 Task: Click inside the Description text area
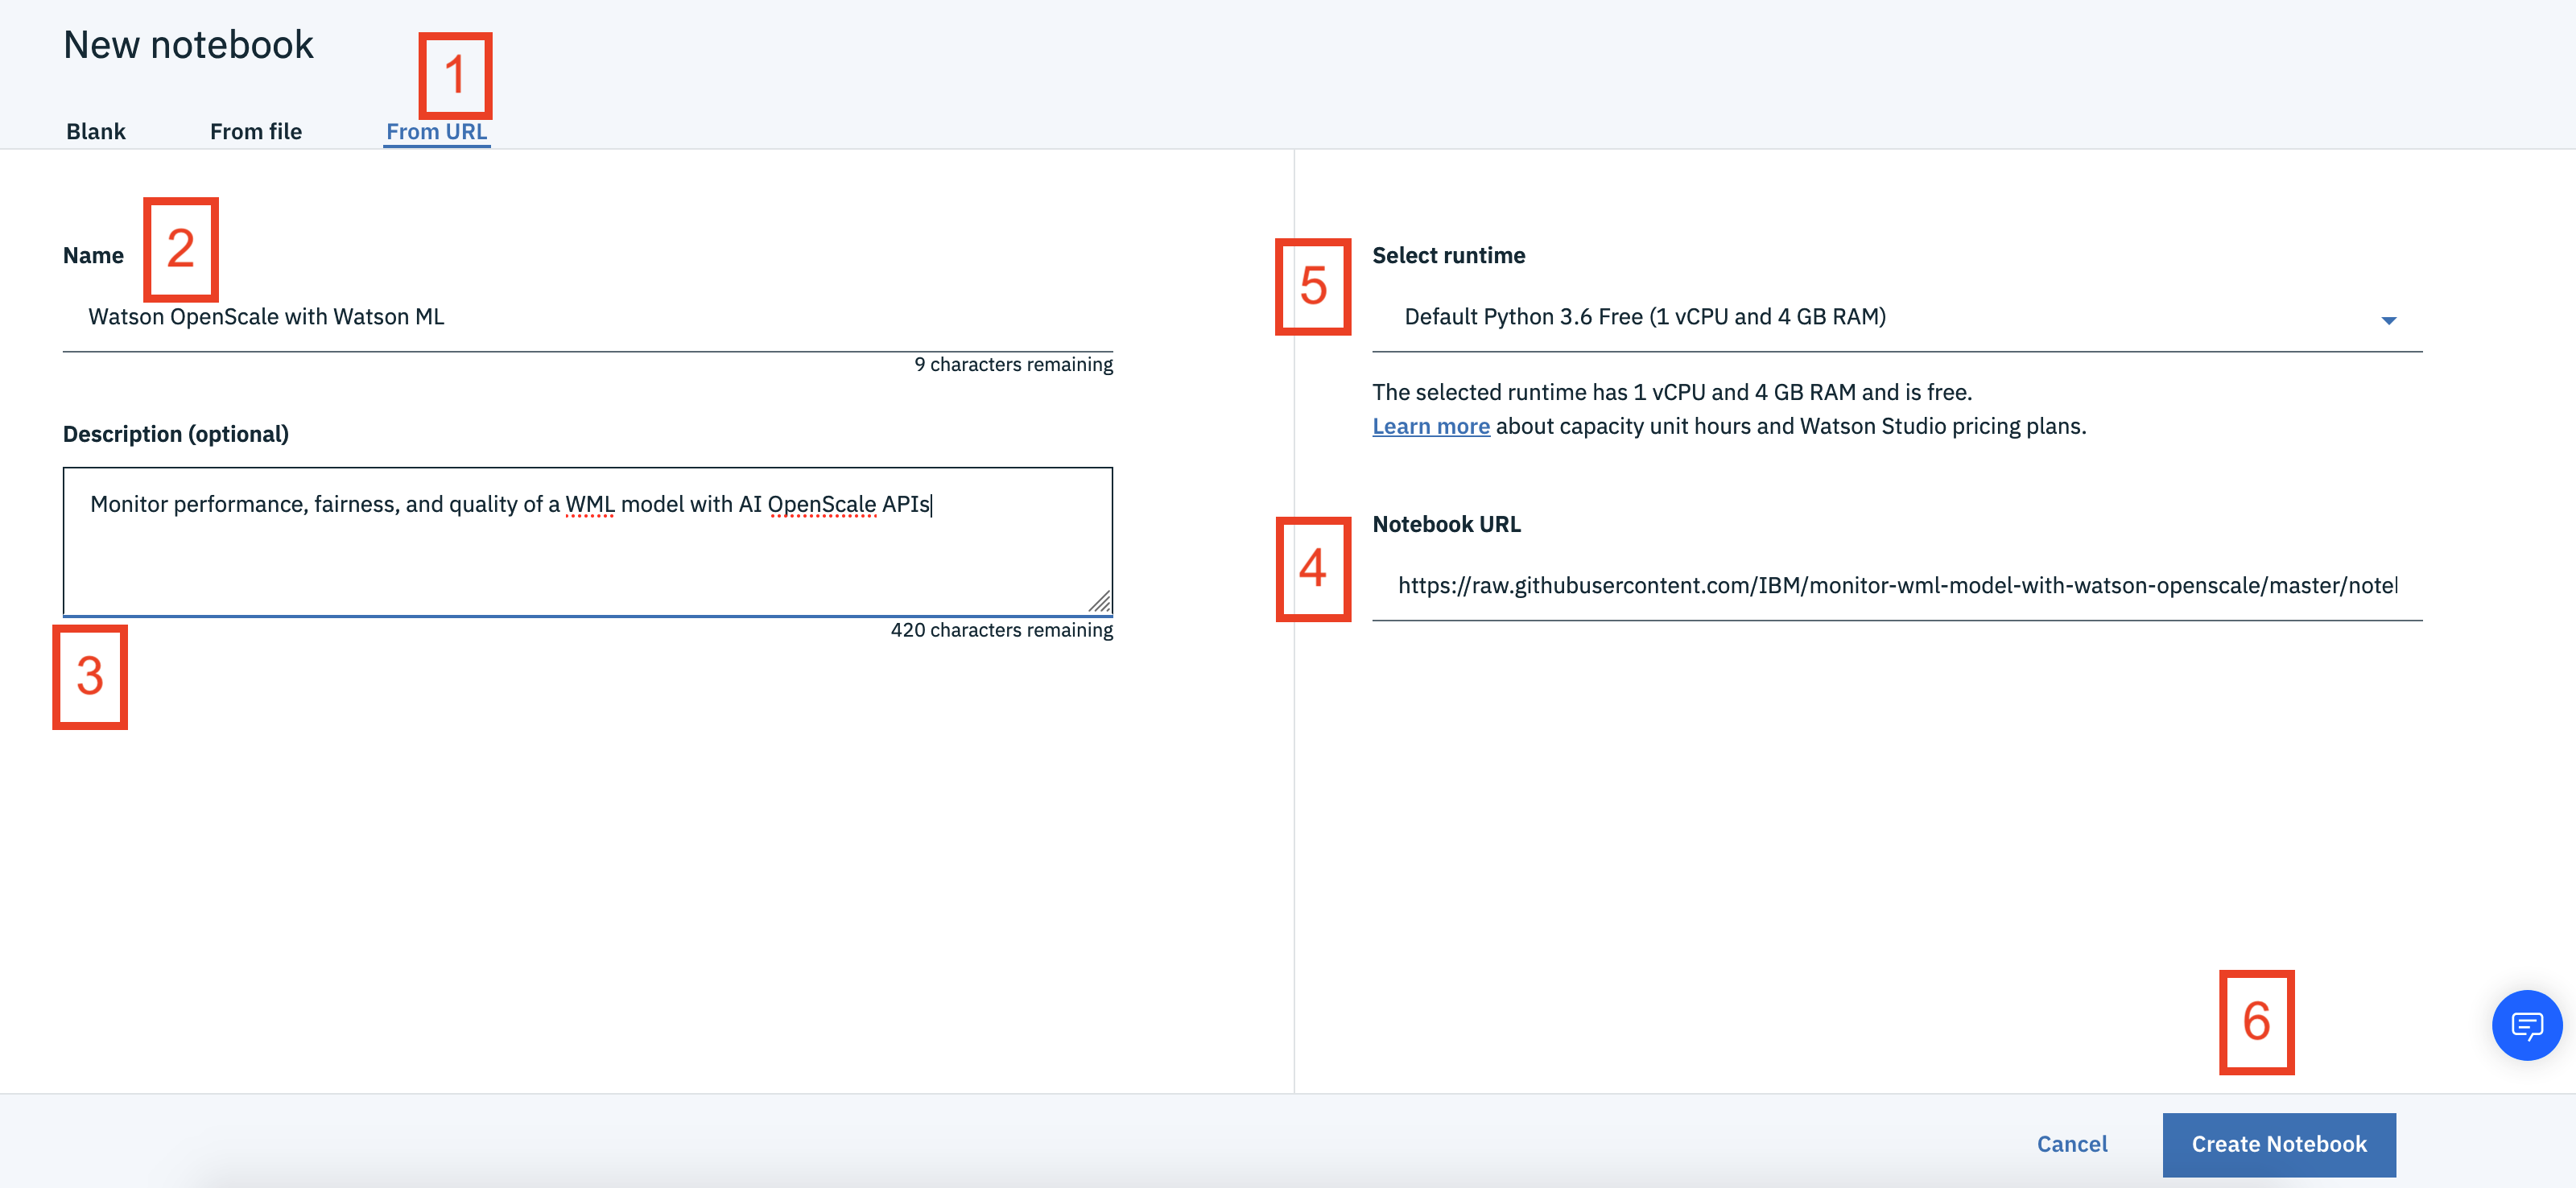[588, 541]
